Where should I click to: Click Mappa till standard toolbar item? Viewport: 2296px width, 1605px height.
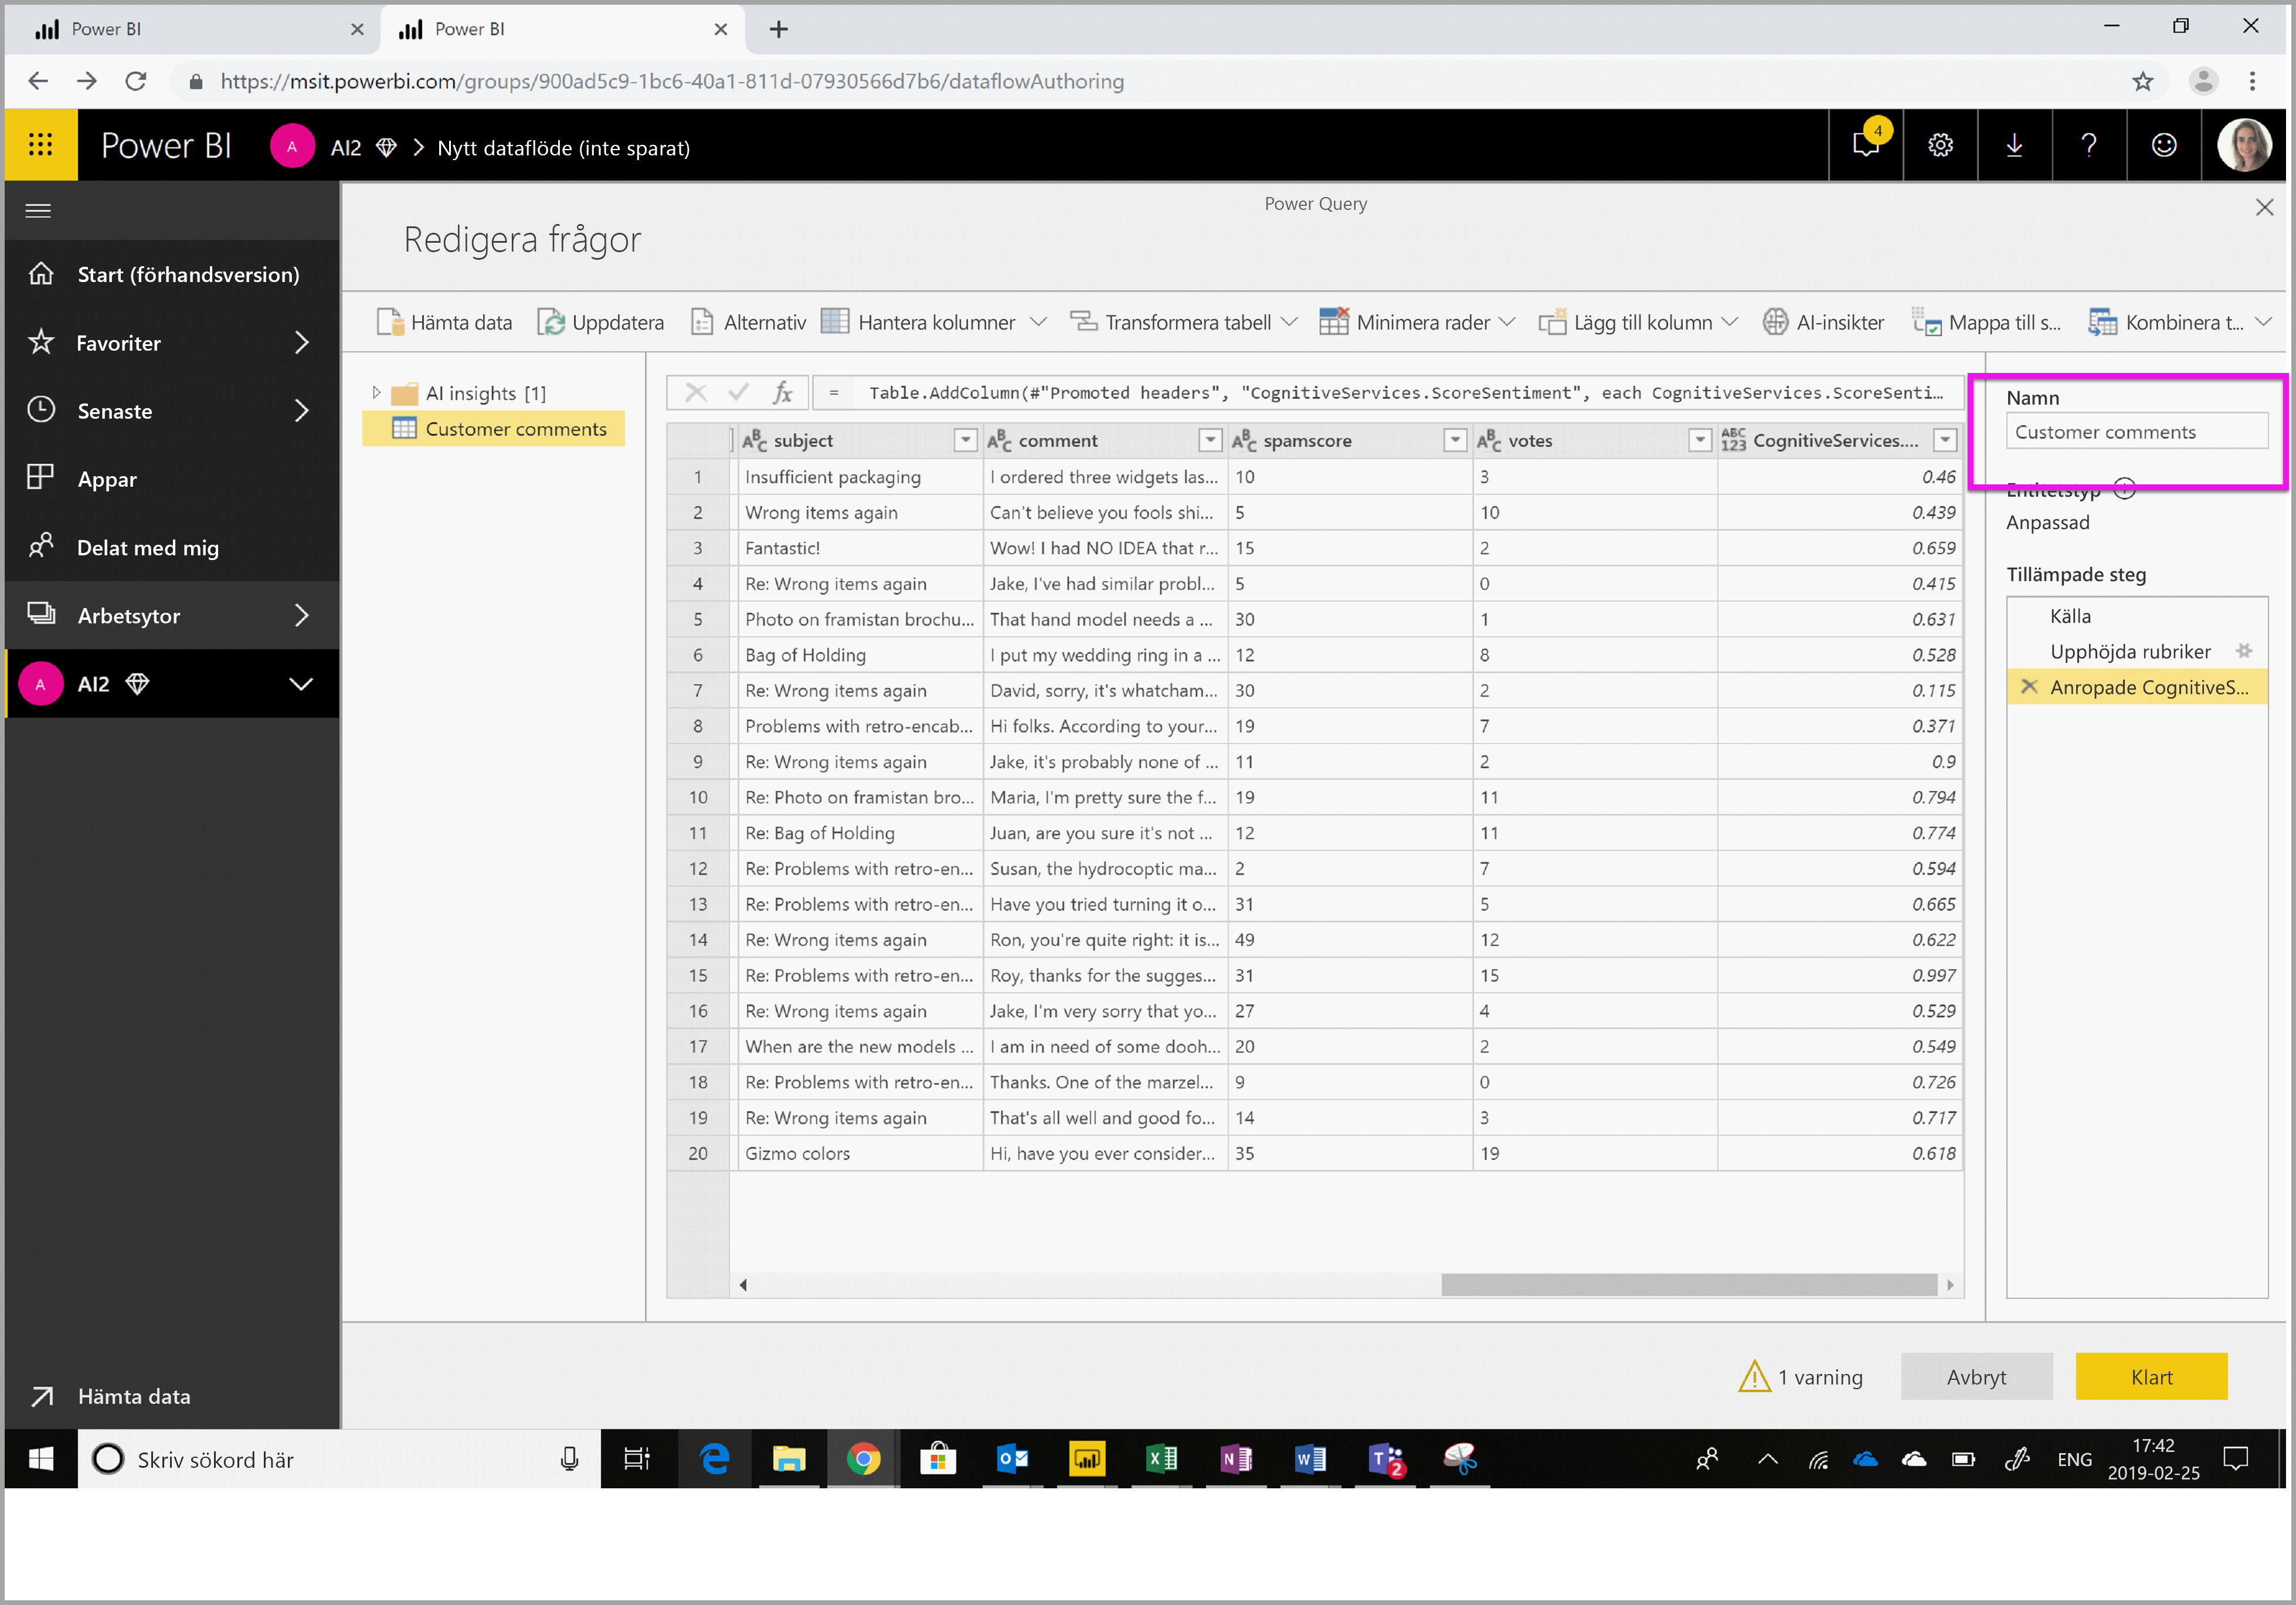tap(1986, 322)
